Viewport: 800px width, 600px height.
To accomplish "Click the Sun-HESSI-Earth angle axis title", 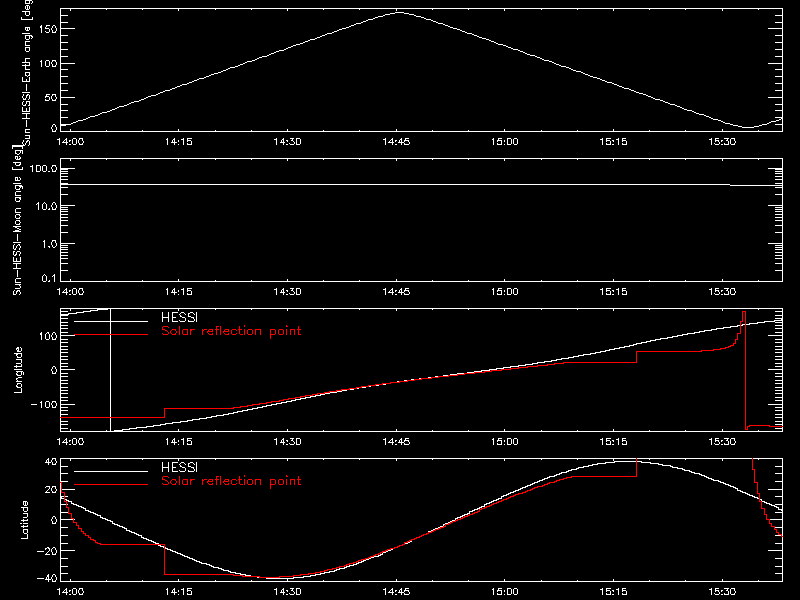I will pyautogui.click(x=27, y=73).
